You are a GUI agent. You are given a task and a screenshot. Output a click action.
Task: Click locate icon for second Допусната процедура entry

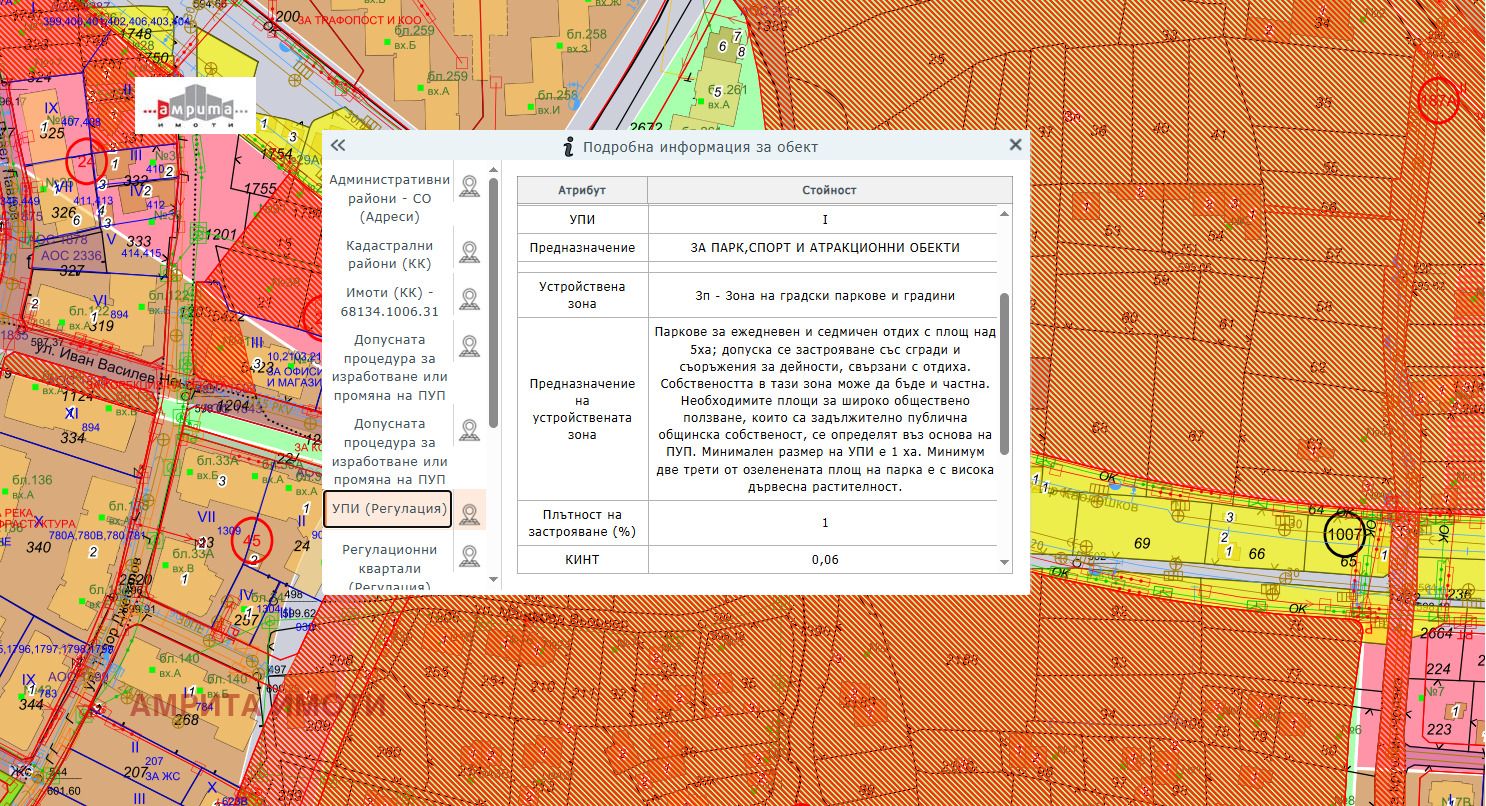point(470,430)
